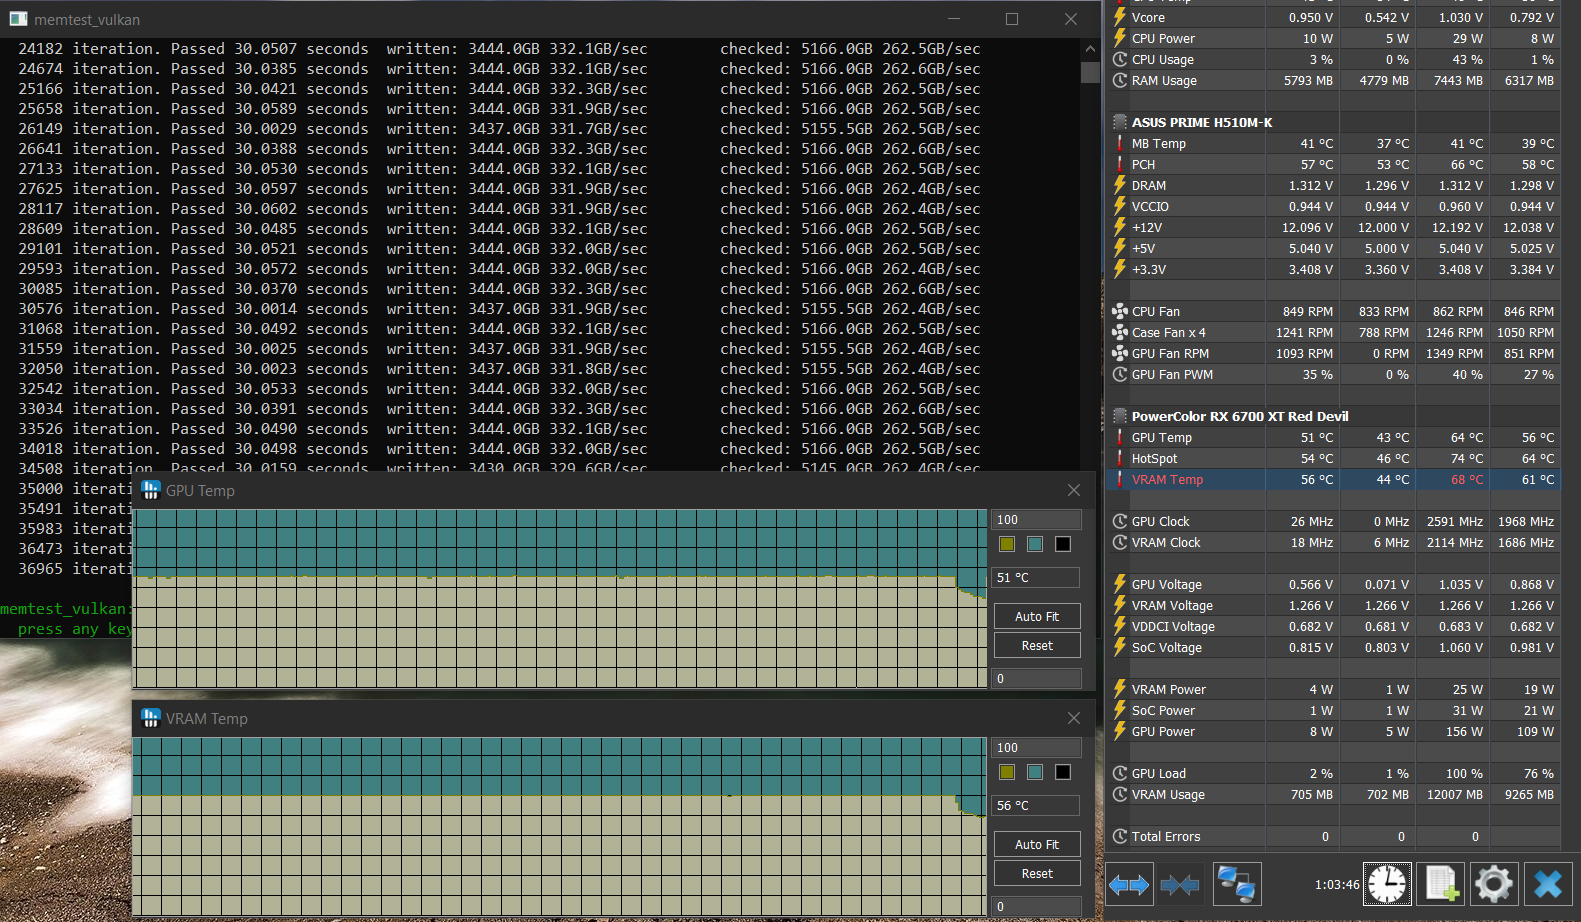Click the VRAM Temp graph window title icon

[x=151, y=718]
